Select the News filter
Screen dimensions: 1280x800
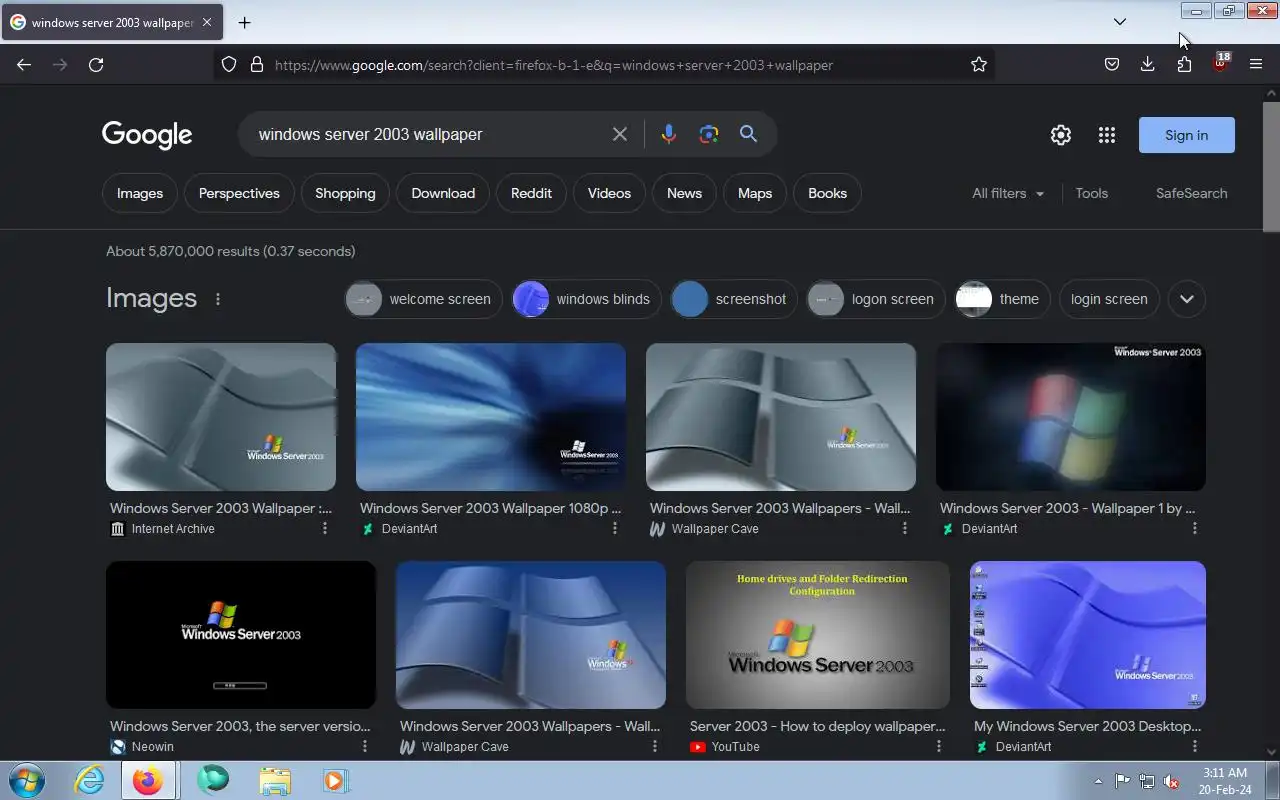684,193
